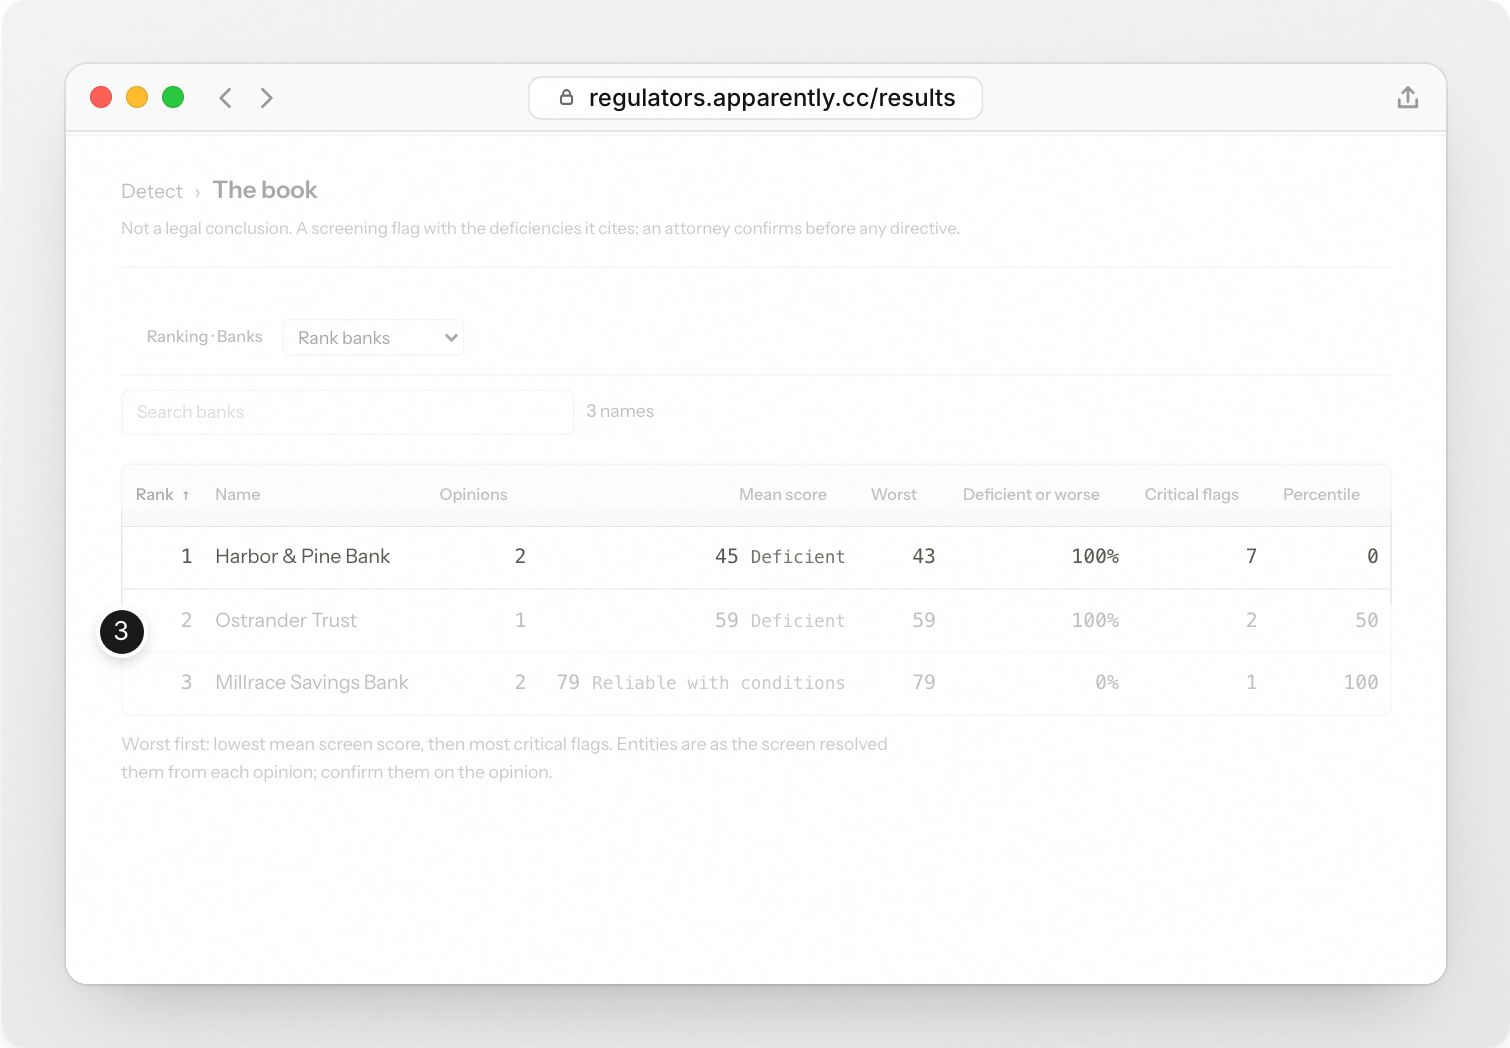Sort by Deficient or worse column
The width and height of the screenshot is (1510, 1048).
tap(1031, 495)
